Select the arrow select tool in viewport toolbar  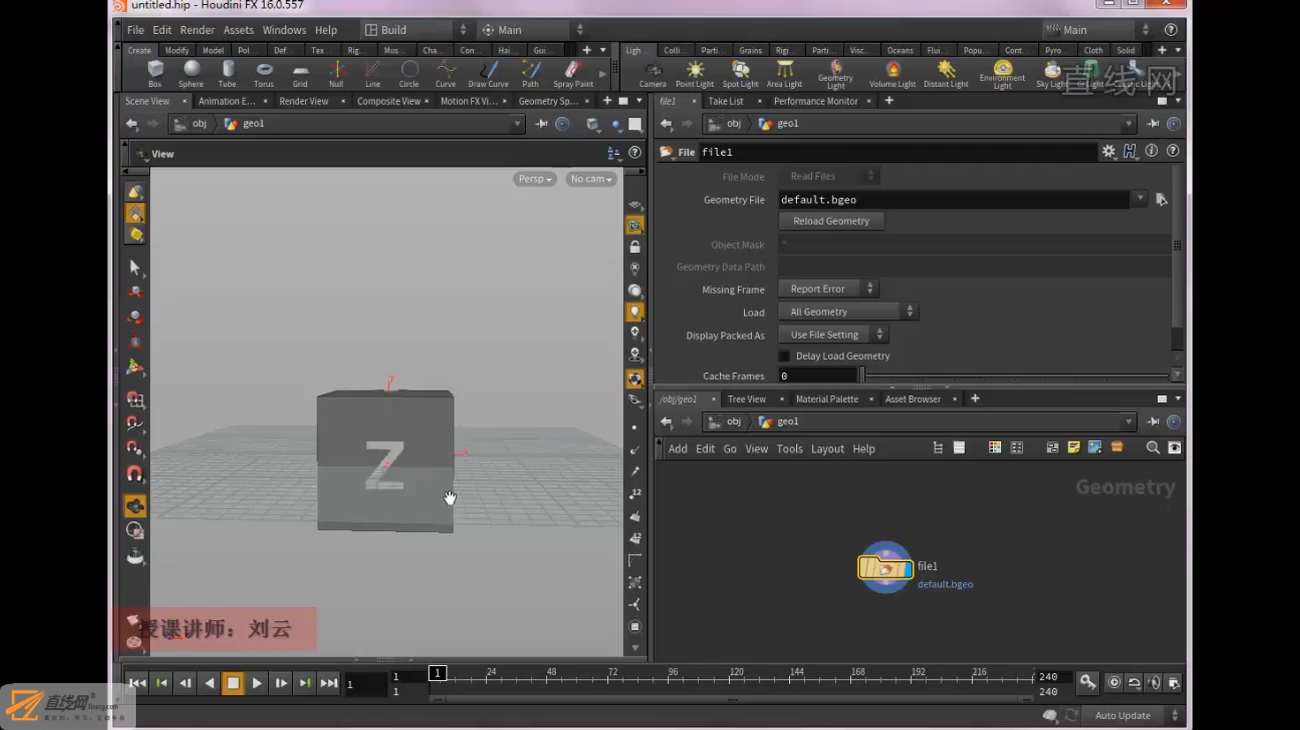[x=135, y=267]
